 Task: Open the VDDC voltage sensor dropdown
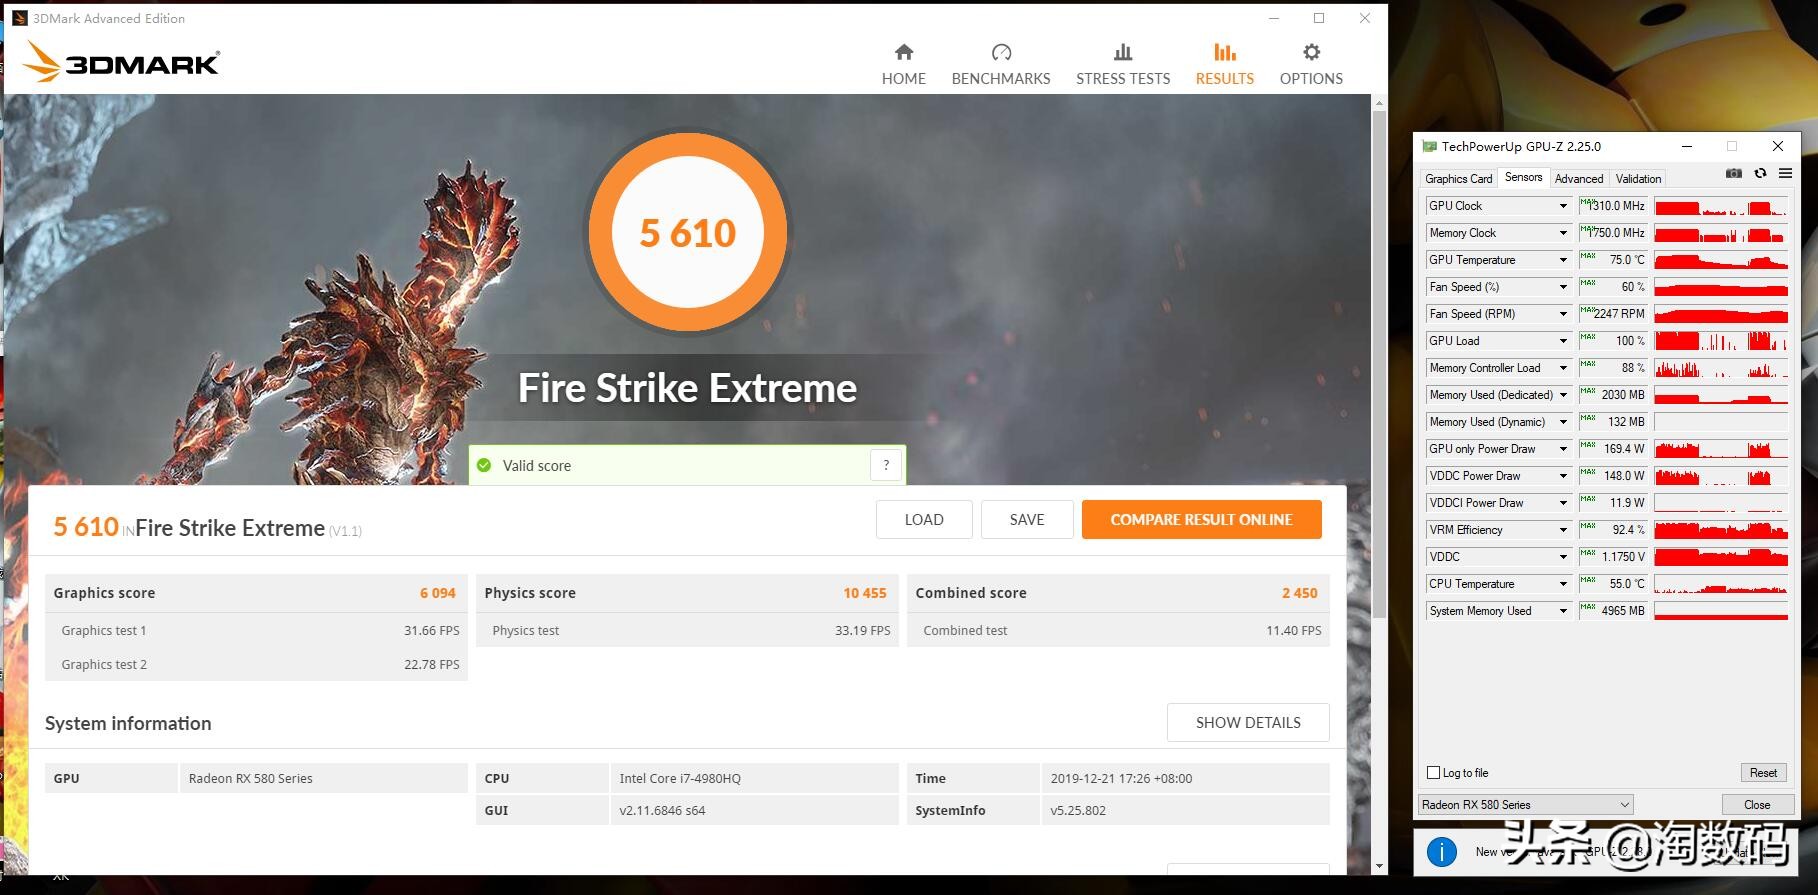(x=1563, y=557)
